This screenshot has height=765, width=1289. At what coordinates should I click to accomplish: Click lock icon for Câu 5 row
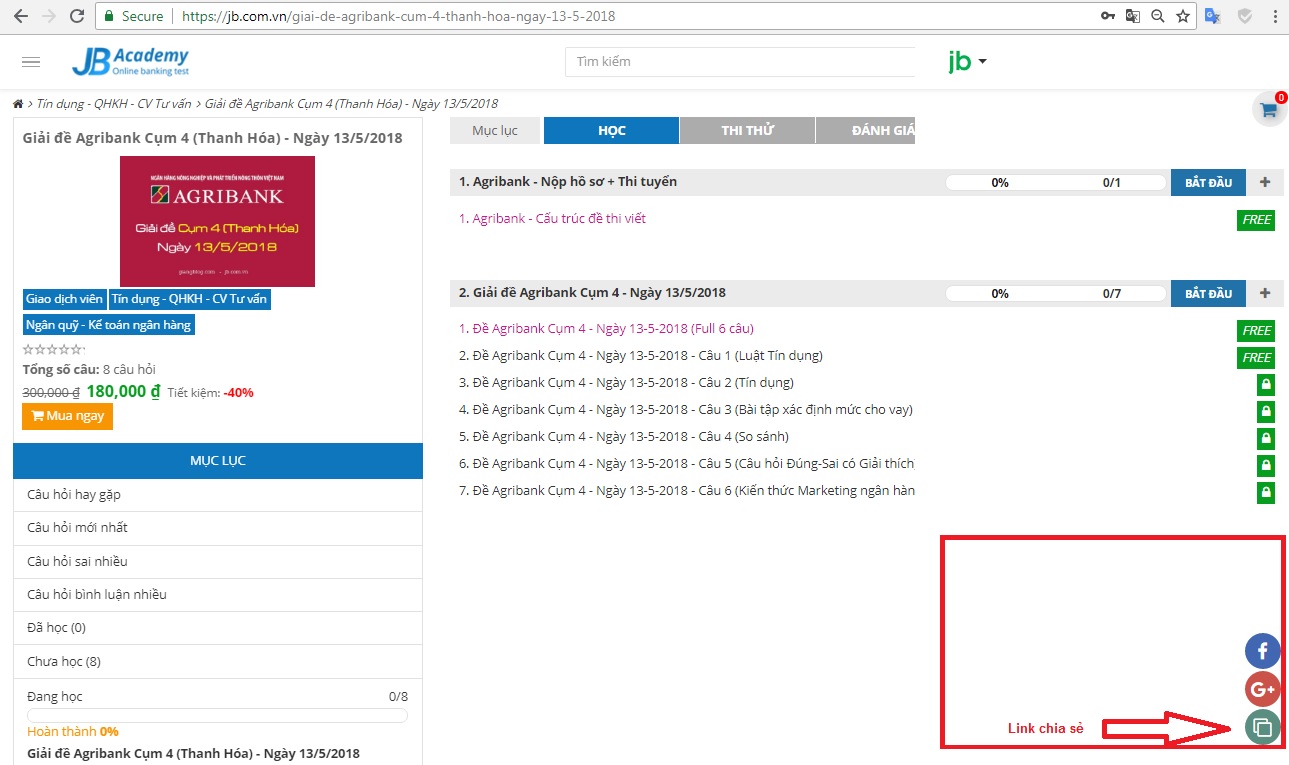point(1266,465)
